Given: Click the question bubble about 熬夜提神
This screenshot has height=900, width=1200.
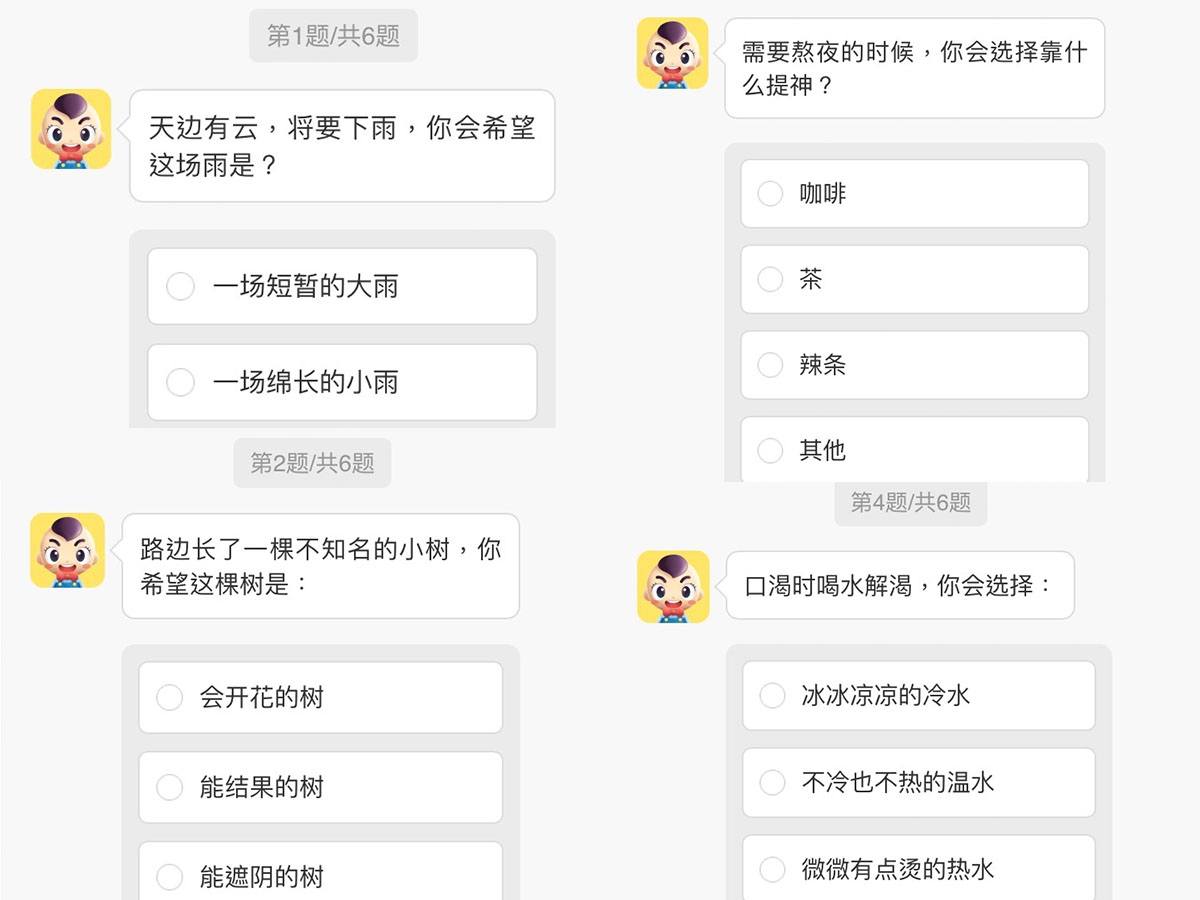Looking at the screenshot, I should point(914,68).
